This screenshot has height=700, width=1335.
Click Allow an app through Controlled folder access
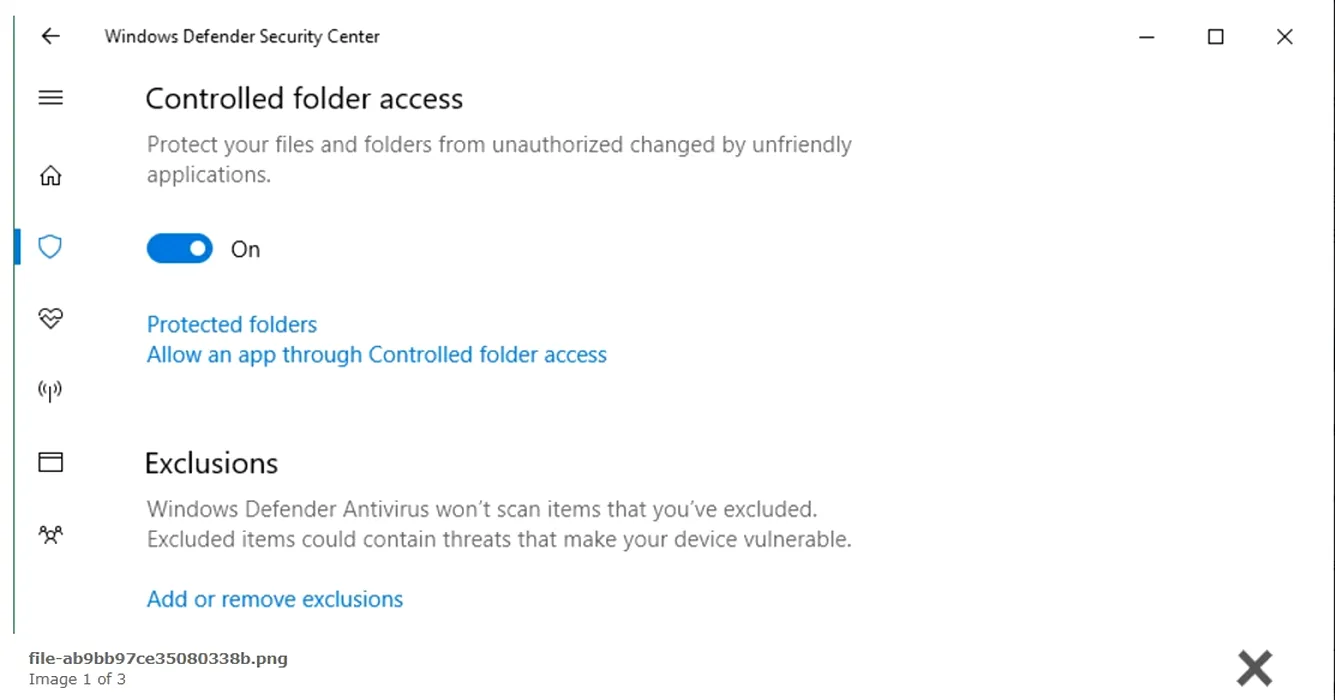point(377,355)
